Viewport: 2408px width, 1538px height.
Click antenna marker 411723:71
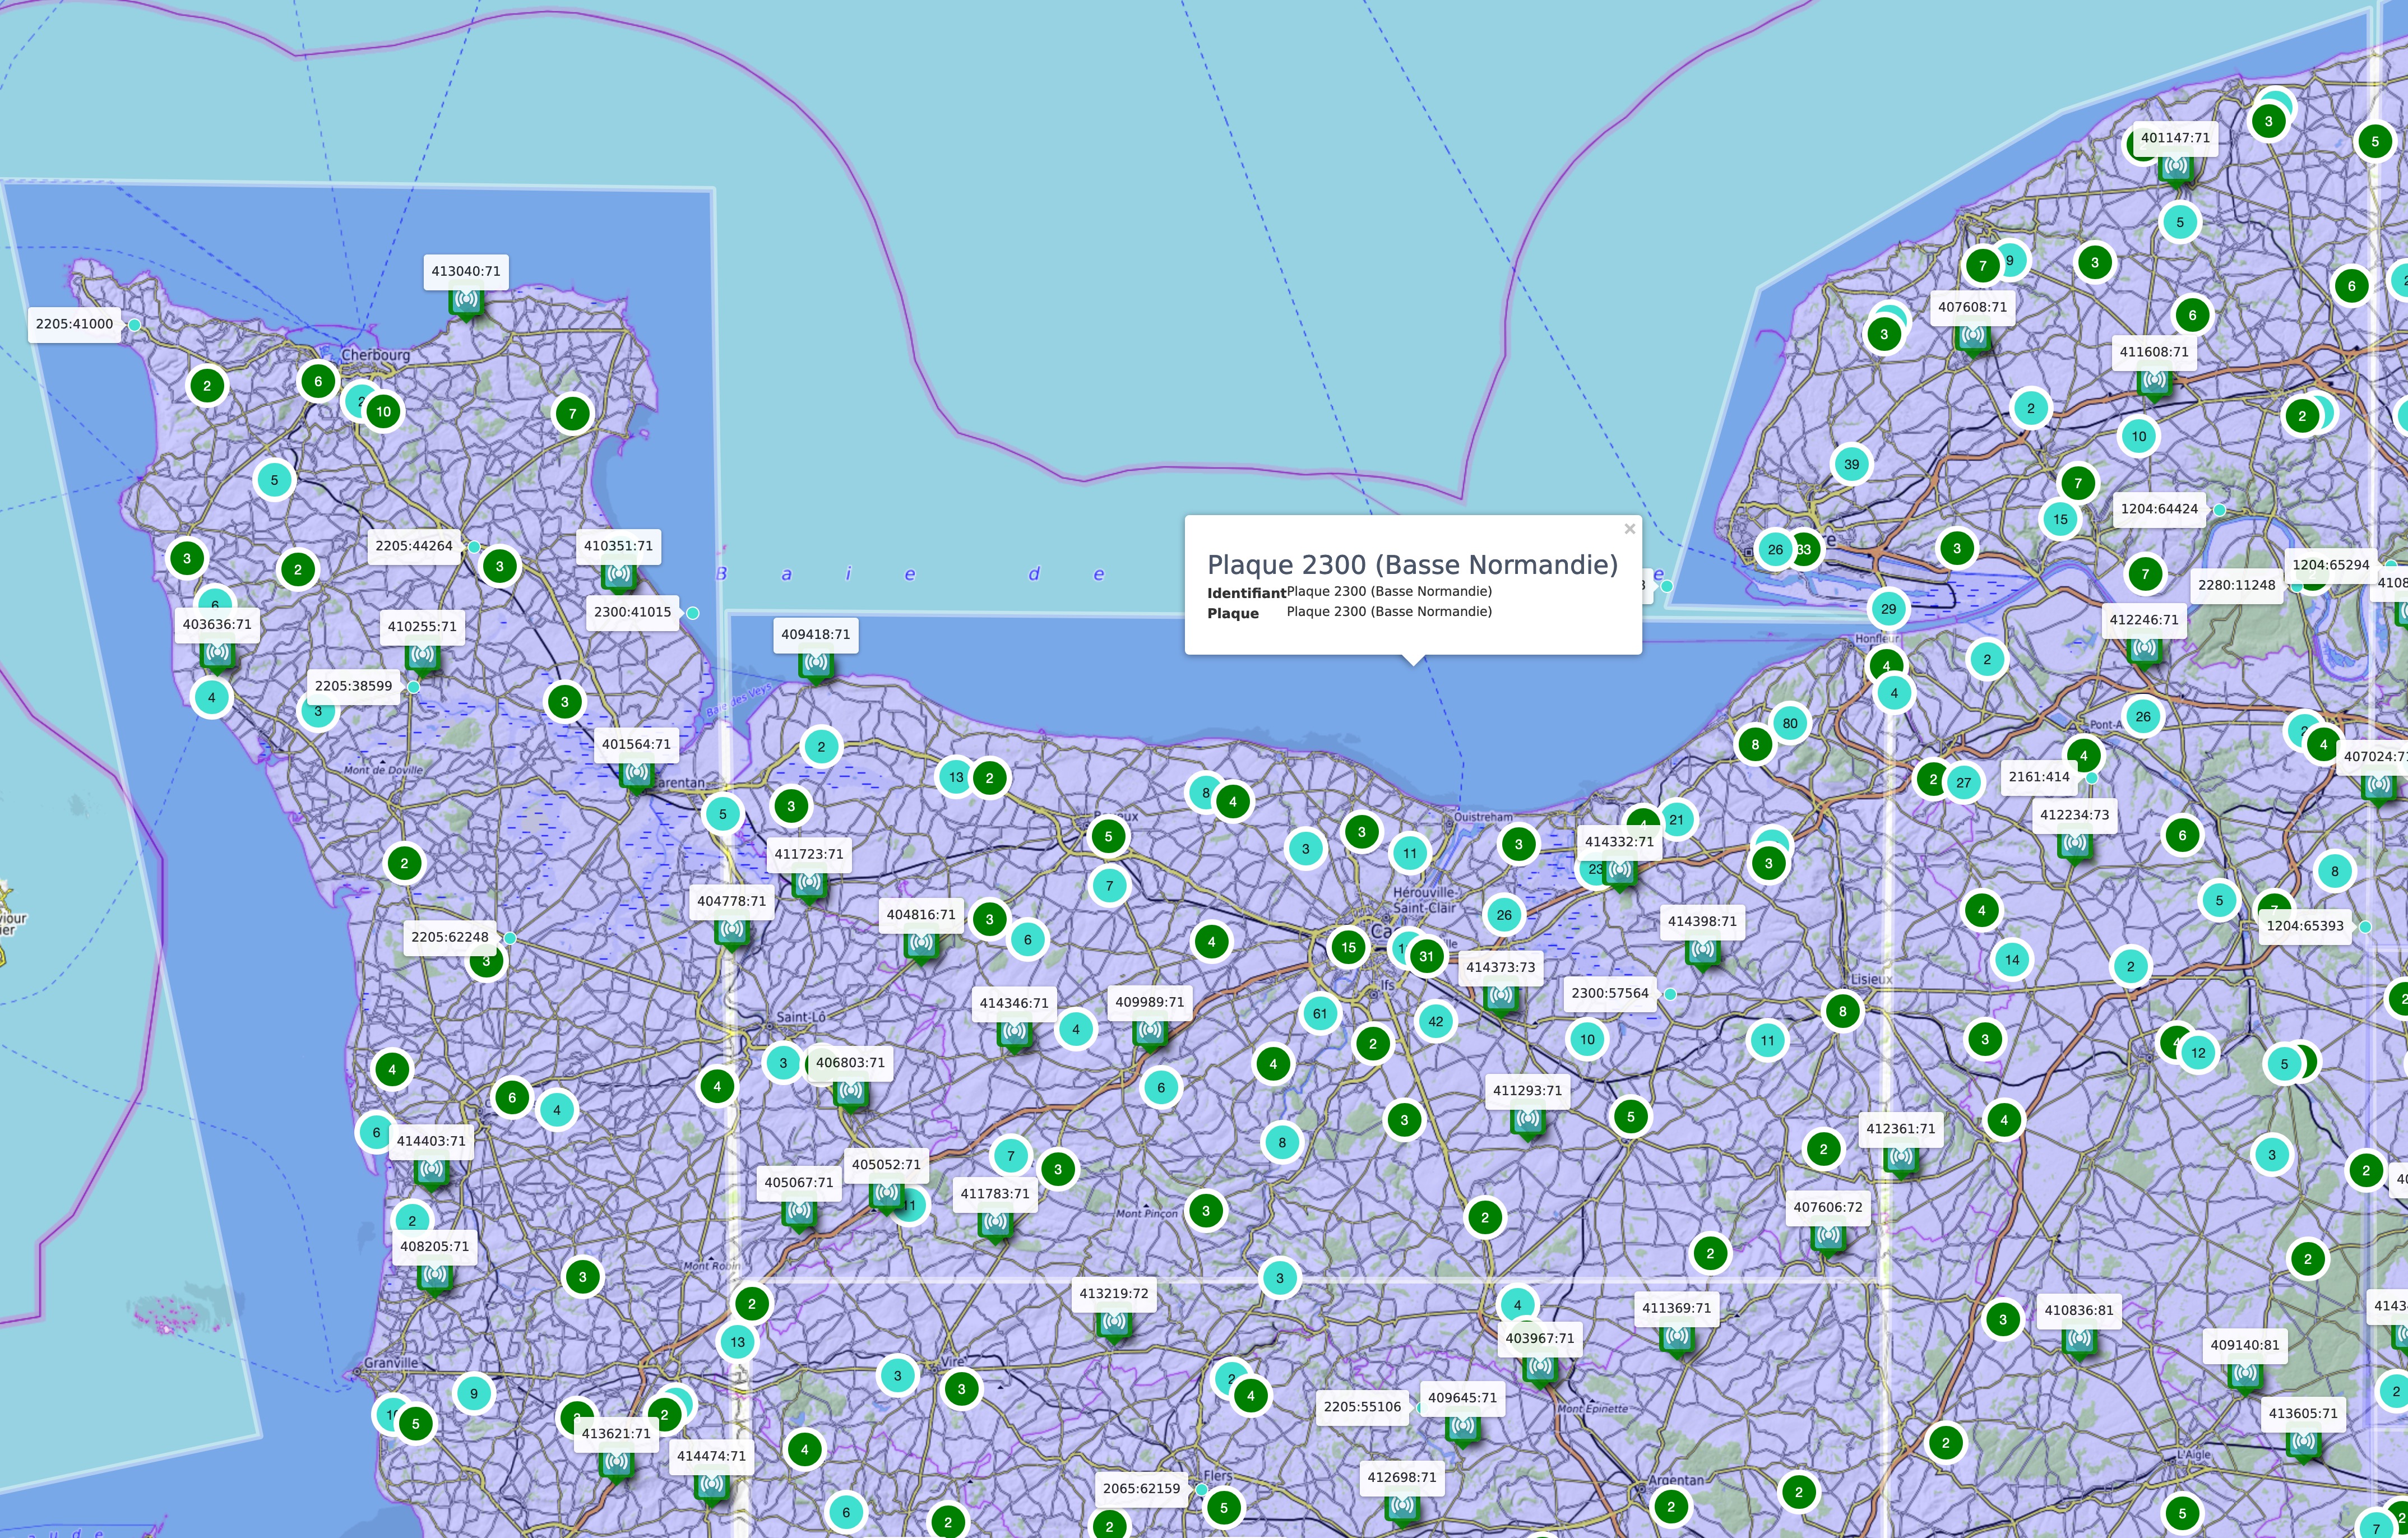(x=809, y=884)
